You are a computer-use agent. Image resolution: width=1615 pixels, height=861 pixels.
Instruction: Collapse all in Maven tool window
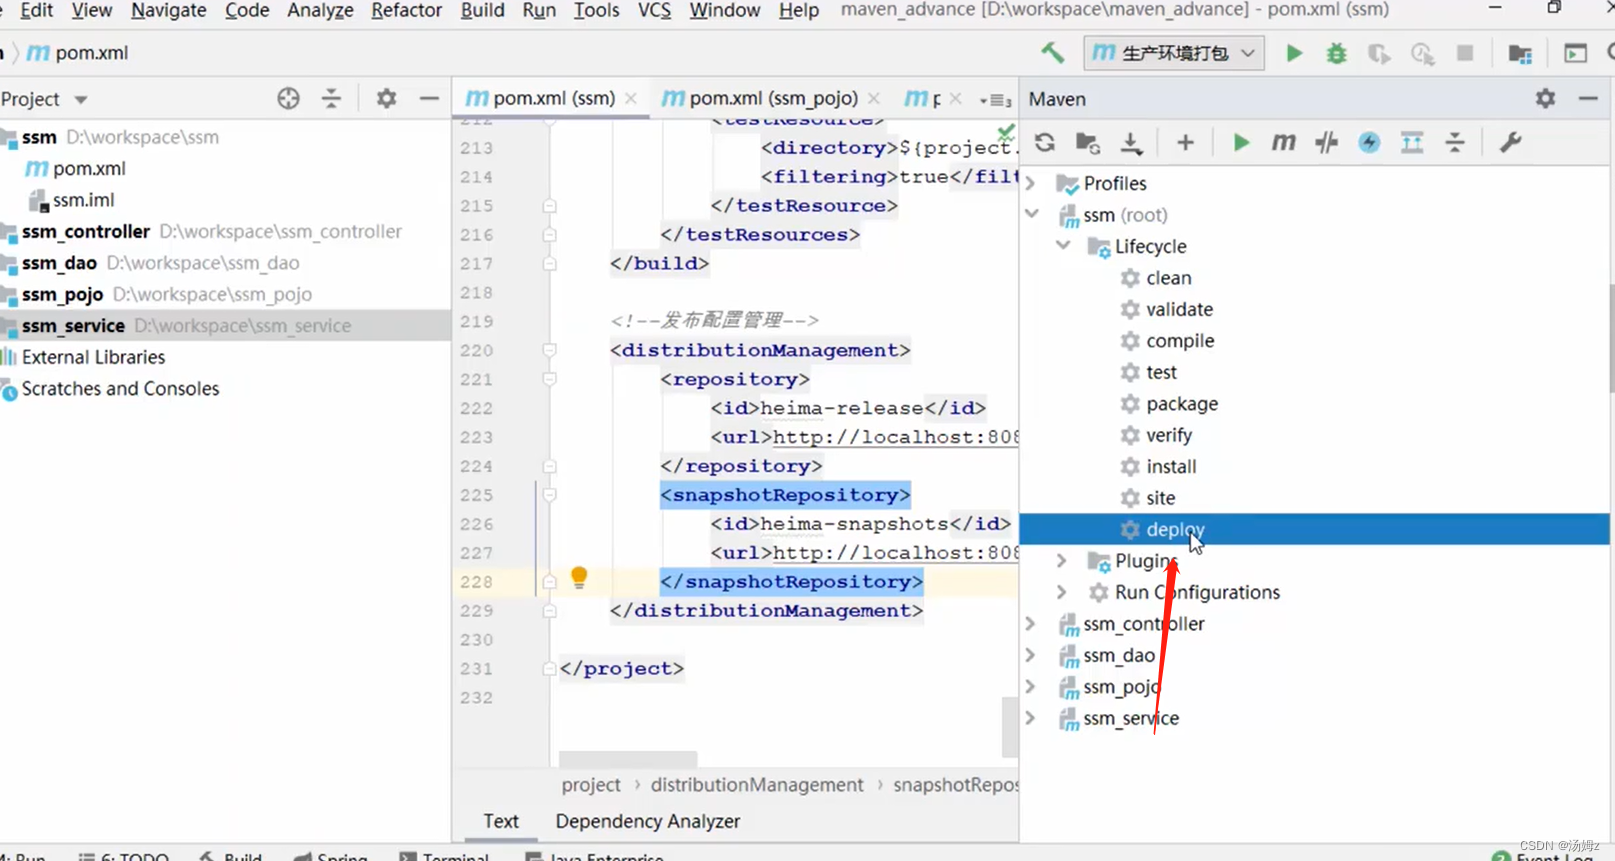point(1455,143)
